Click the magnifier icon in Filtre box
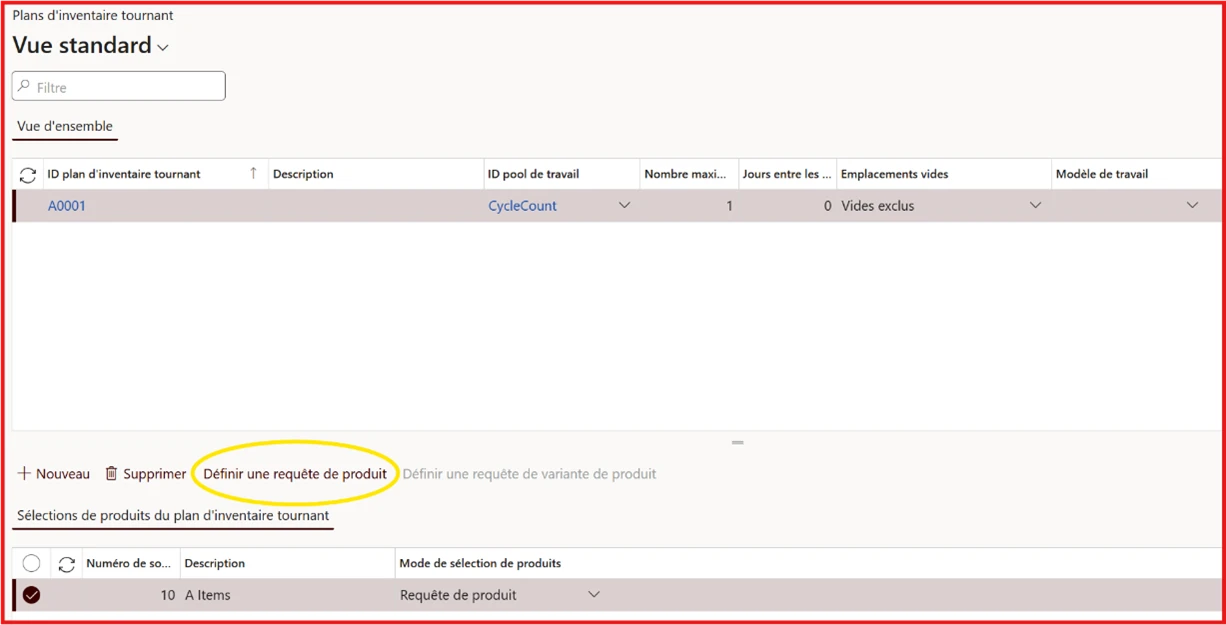Viewport: 1226px width, 625px height. click(24, 87)
